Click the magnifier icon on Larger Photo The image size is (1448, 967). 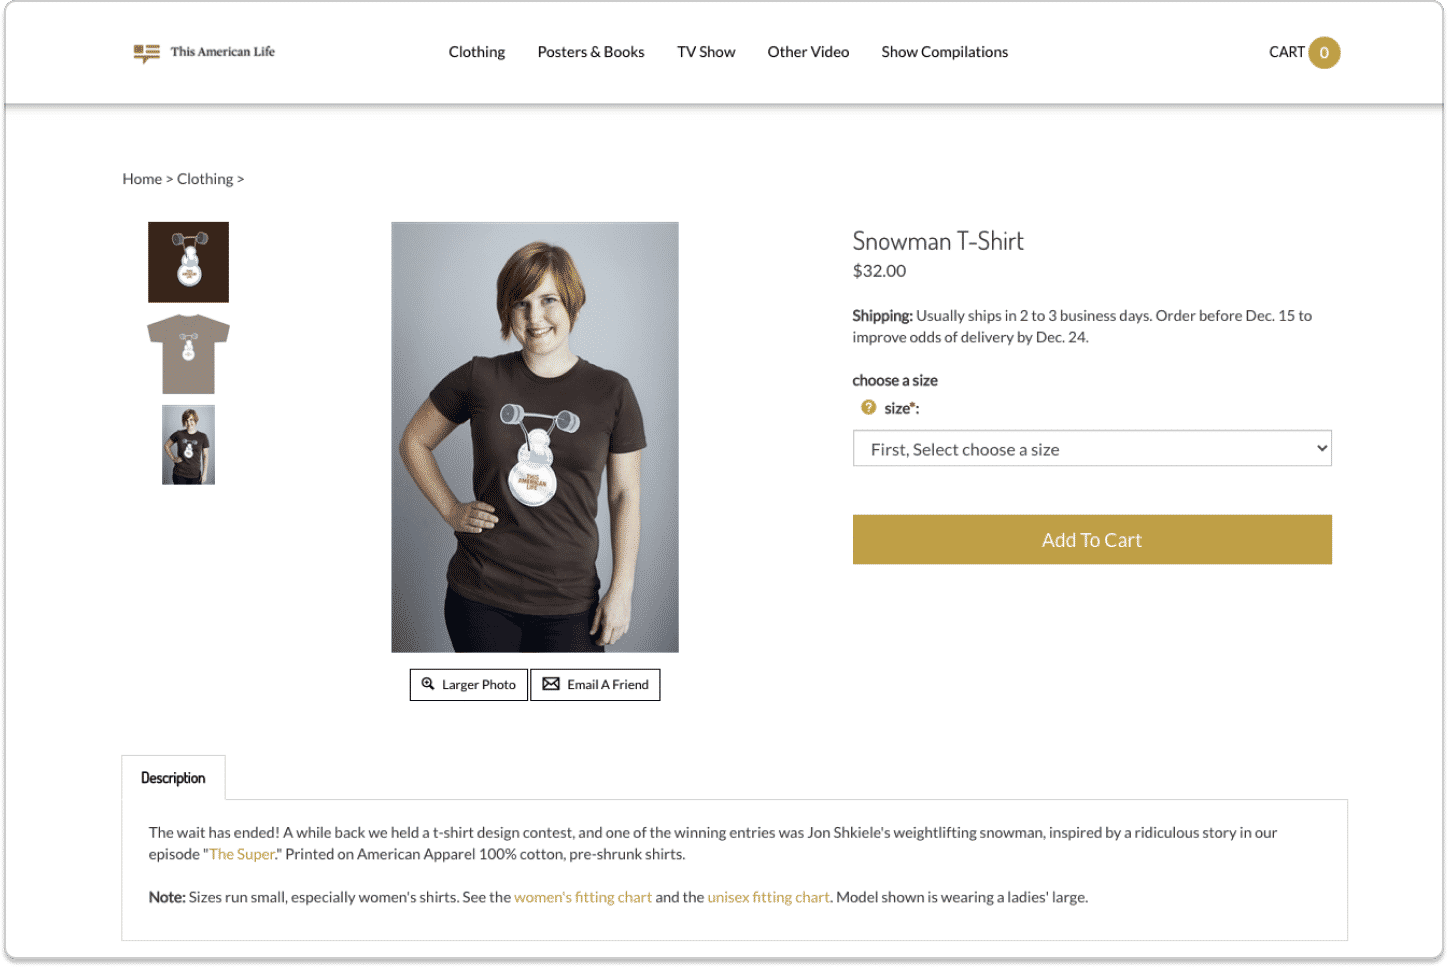(428, 684)
